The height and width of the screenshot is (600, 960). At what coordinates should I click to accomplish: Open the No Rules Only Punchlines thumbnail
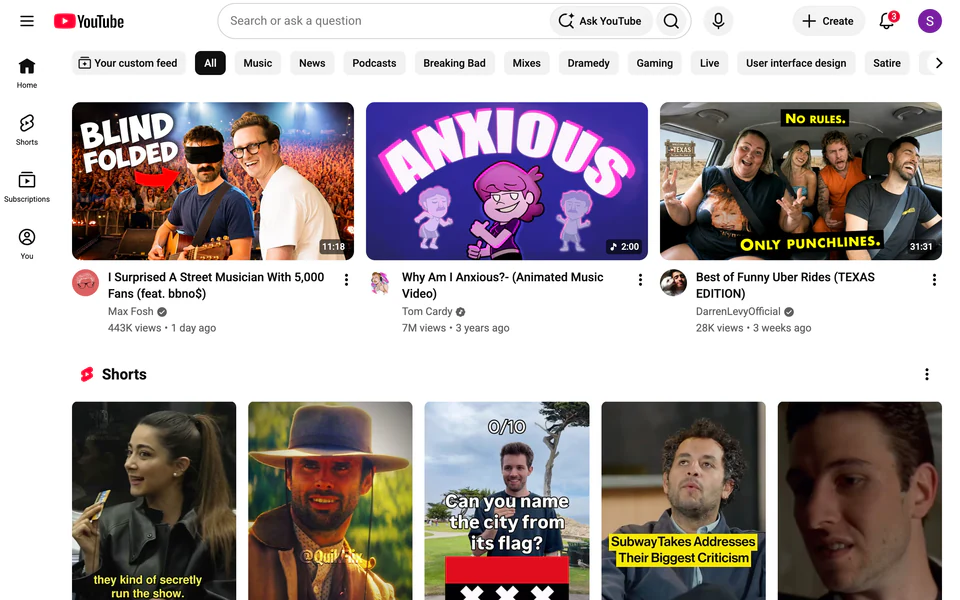801,181
